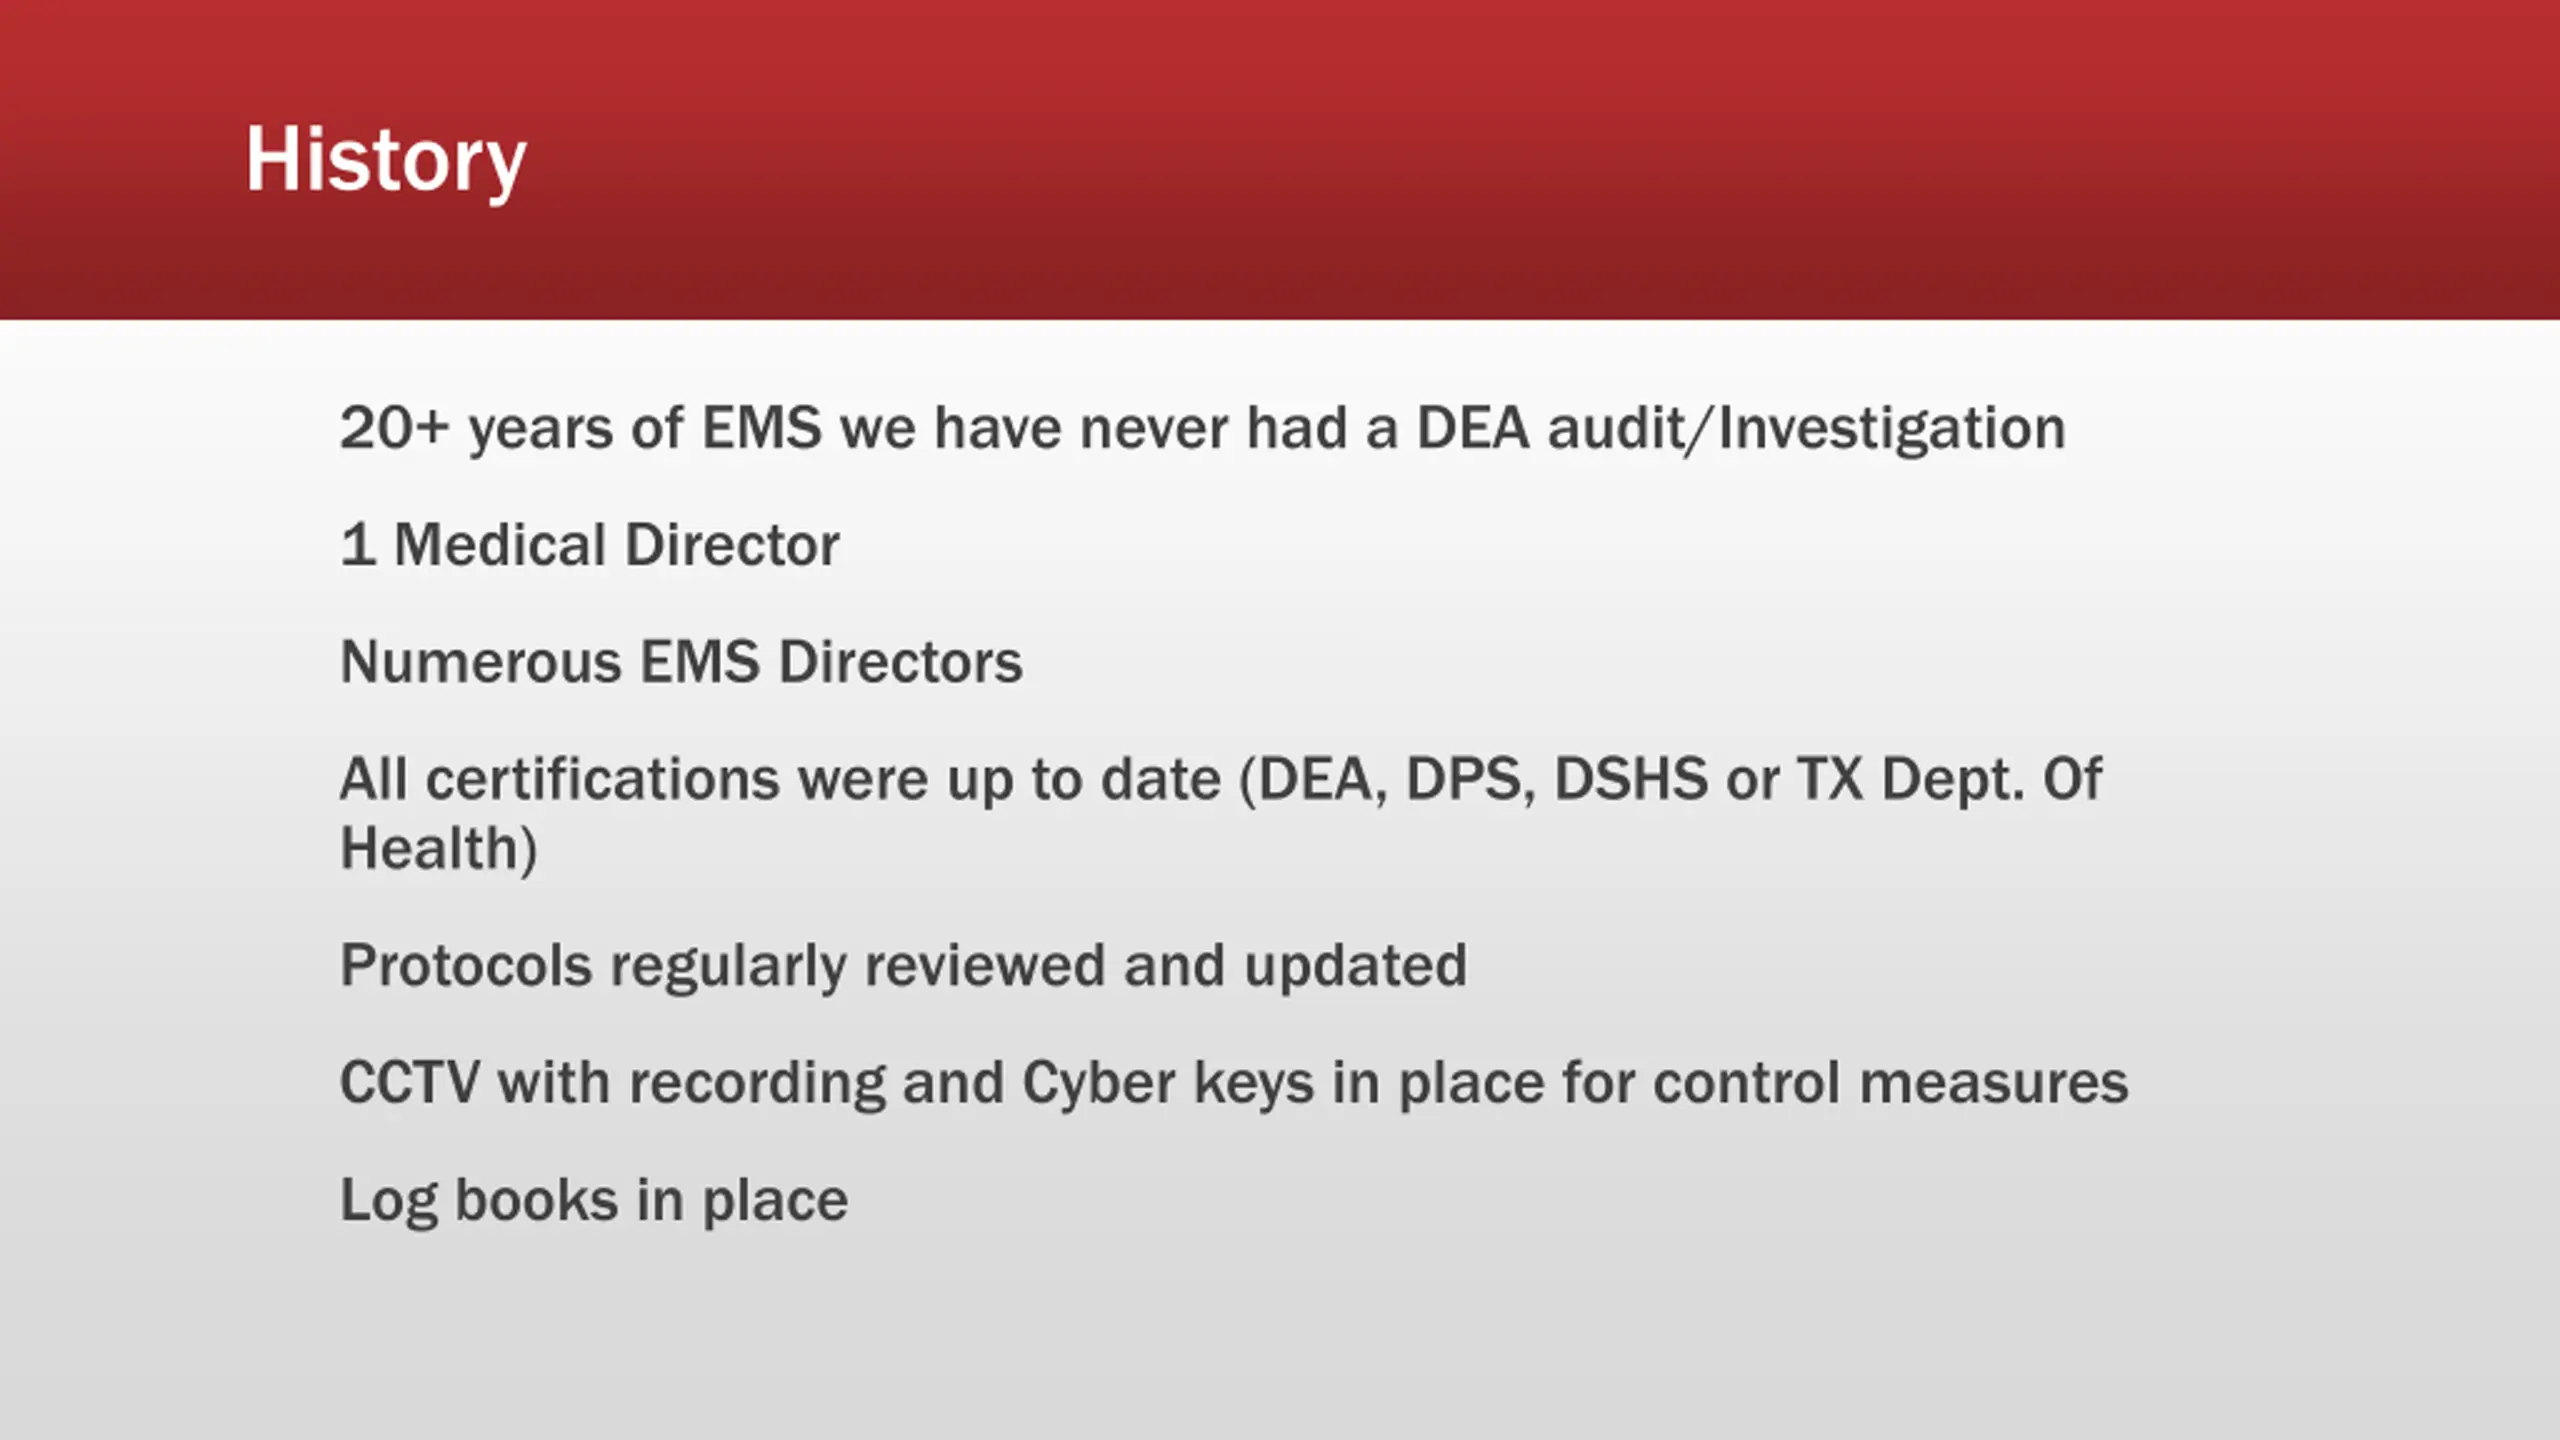Click the words 'DEA audit/Investigation'
Screen dimensions: 2560x1440
[x=1741, y=429]
